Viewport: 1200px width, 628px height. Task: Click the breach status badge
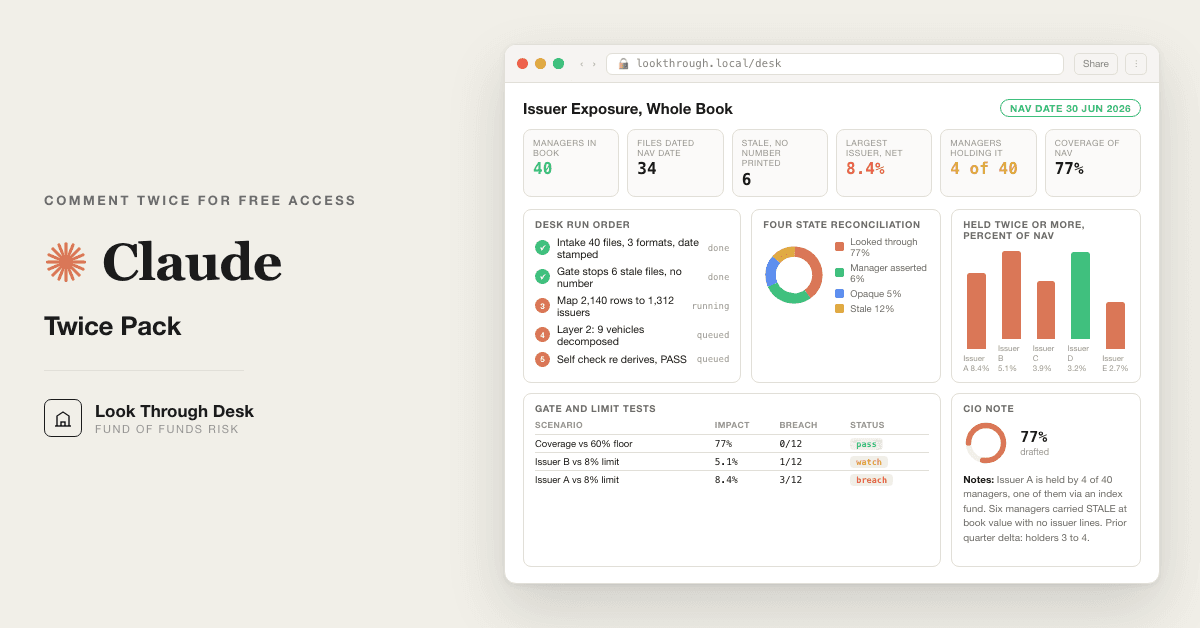[x=871, y=480]
